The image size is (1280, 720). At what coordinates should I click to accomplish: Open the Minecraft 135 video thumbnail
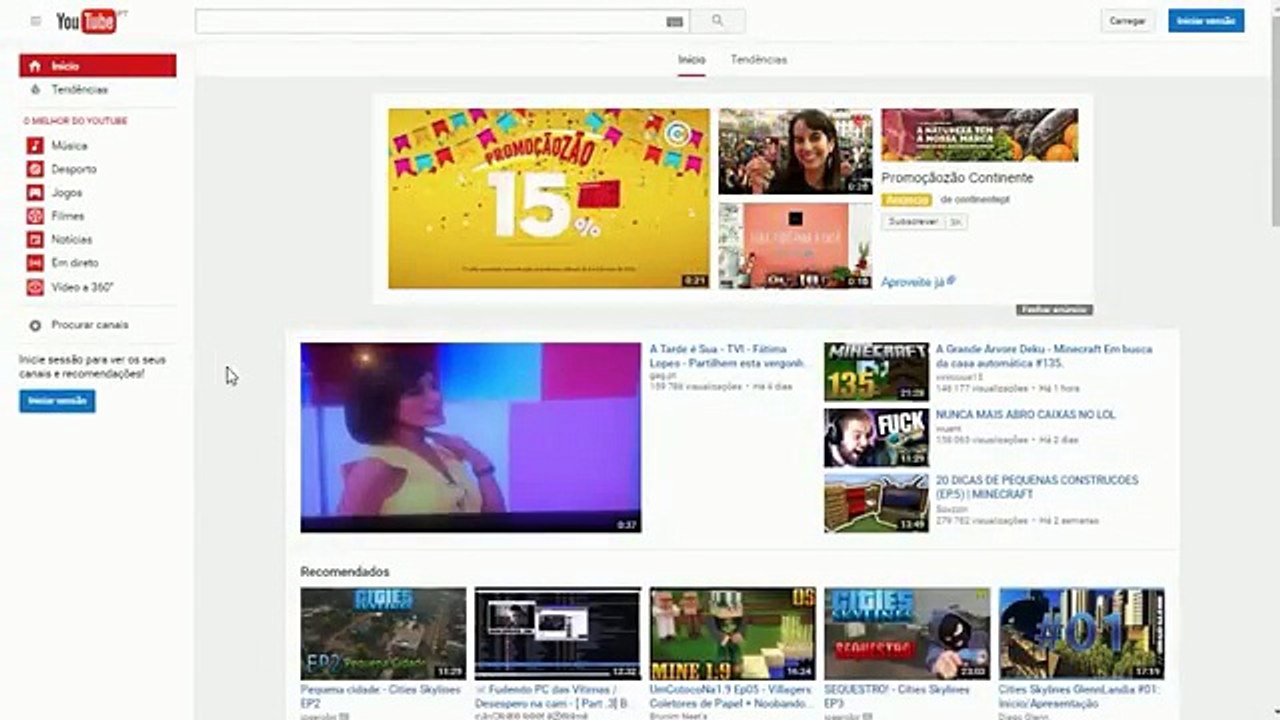(876, 372)
